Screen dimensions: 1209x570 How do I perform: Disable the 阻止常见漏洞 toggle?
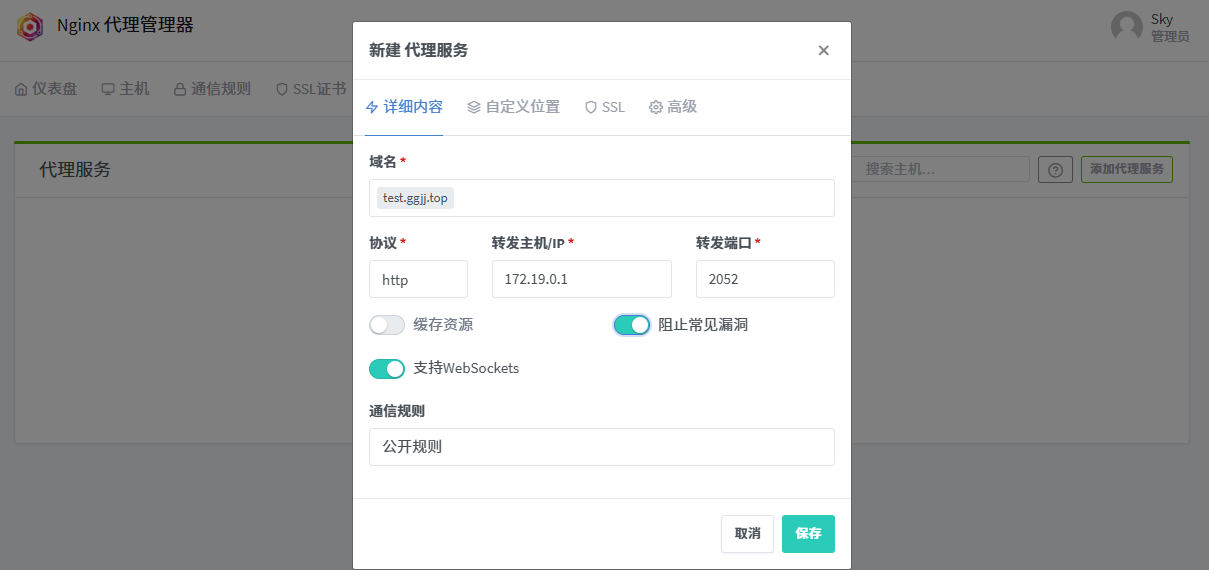click(632, 325)
